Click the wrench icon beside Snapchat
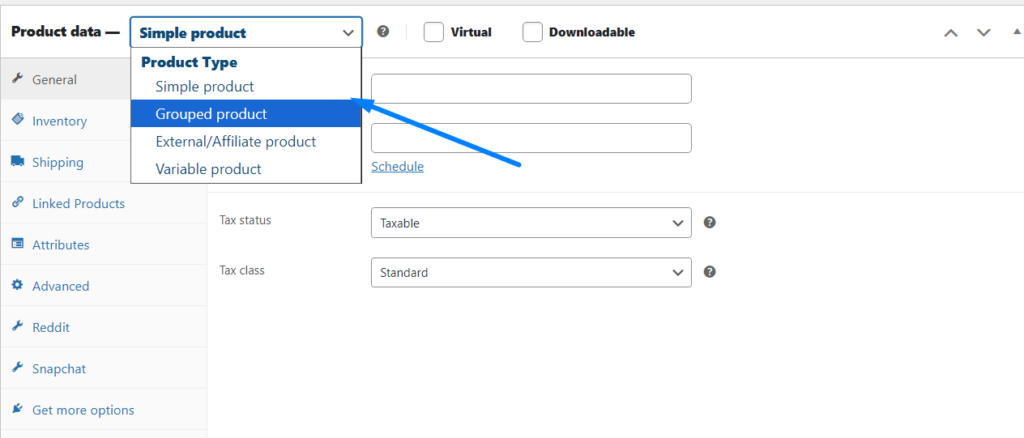 point(18,368)
